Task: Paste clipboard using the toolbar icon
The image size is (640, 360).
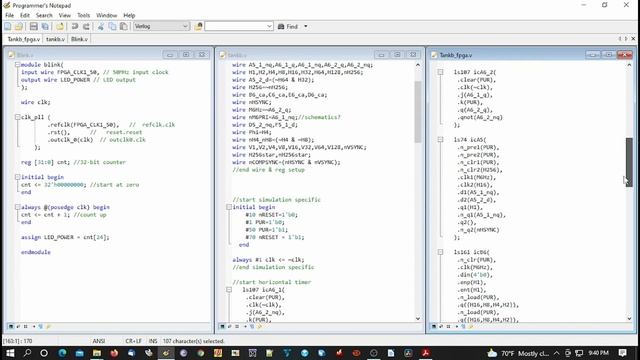Action: (x=124, y=27)
